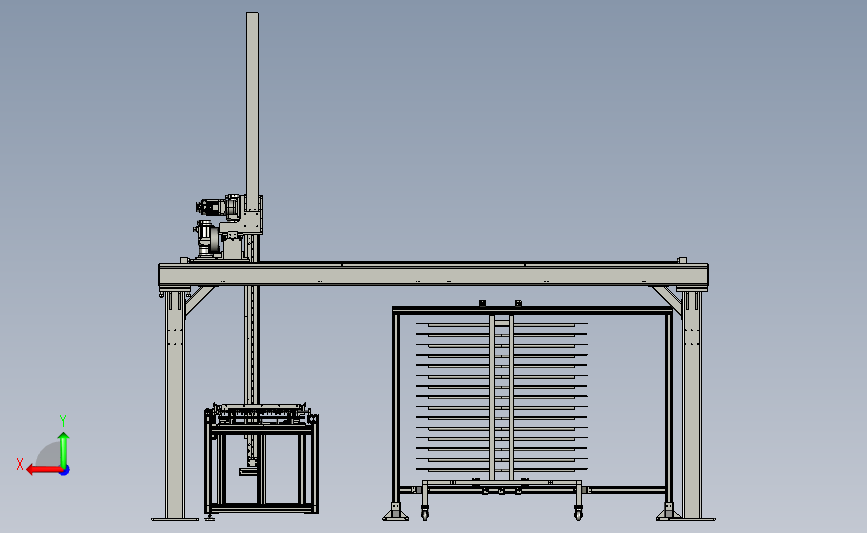Select the horizontal gantry beam
Screen dimensions: 867x533
point(433,274)
